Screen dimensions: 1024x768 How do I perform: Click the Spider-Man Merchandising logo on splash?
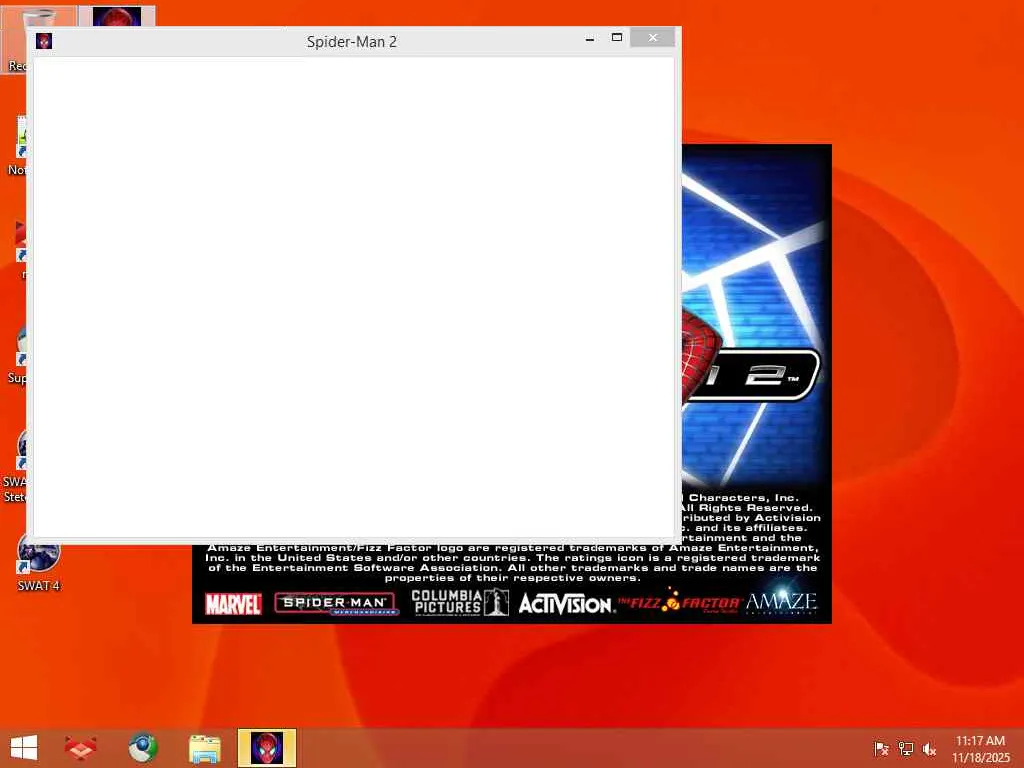(x=336, y=604)
